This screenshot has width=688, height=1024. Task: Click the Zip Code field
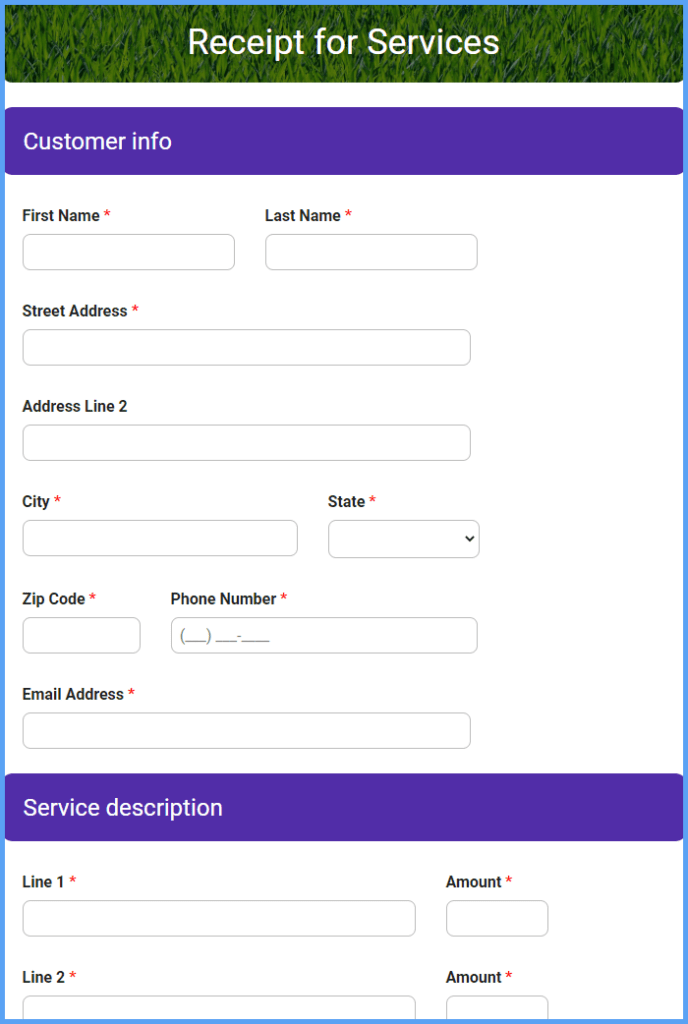tap(81, 635)
